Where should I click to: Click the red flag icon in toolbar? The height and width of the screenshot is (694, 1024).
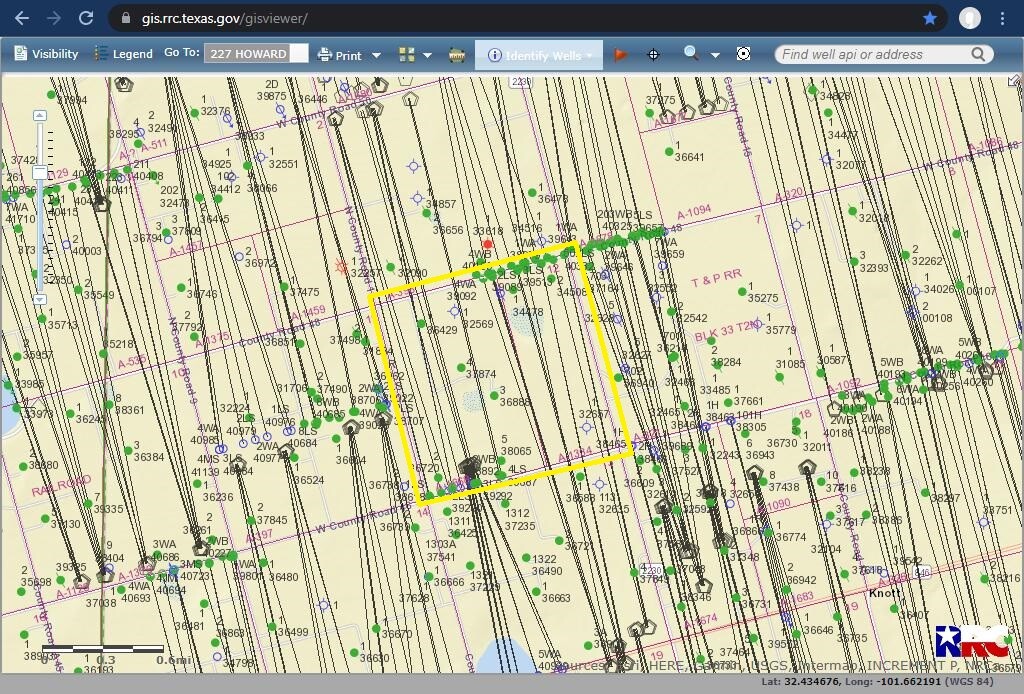click(x=621, y=55)
